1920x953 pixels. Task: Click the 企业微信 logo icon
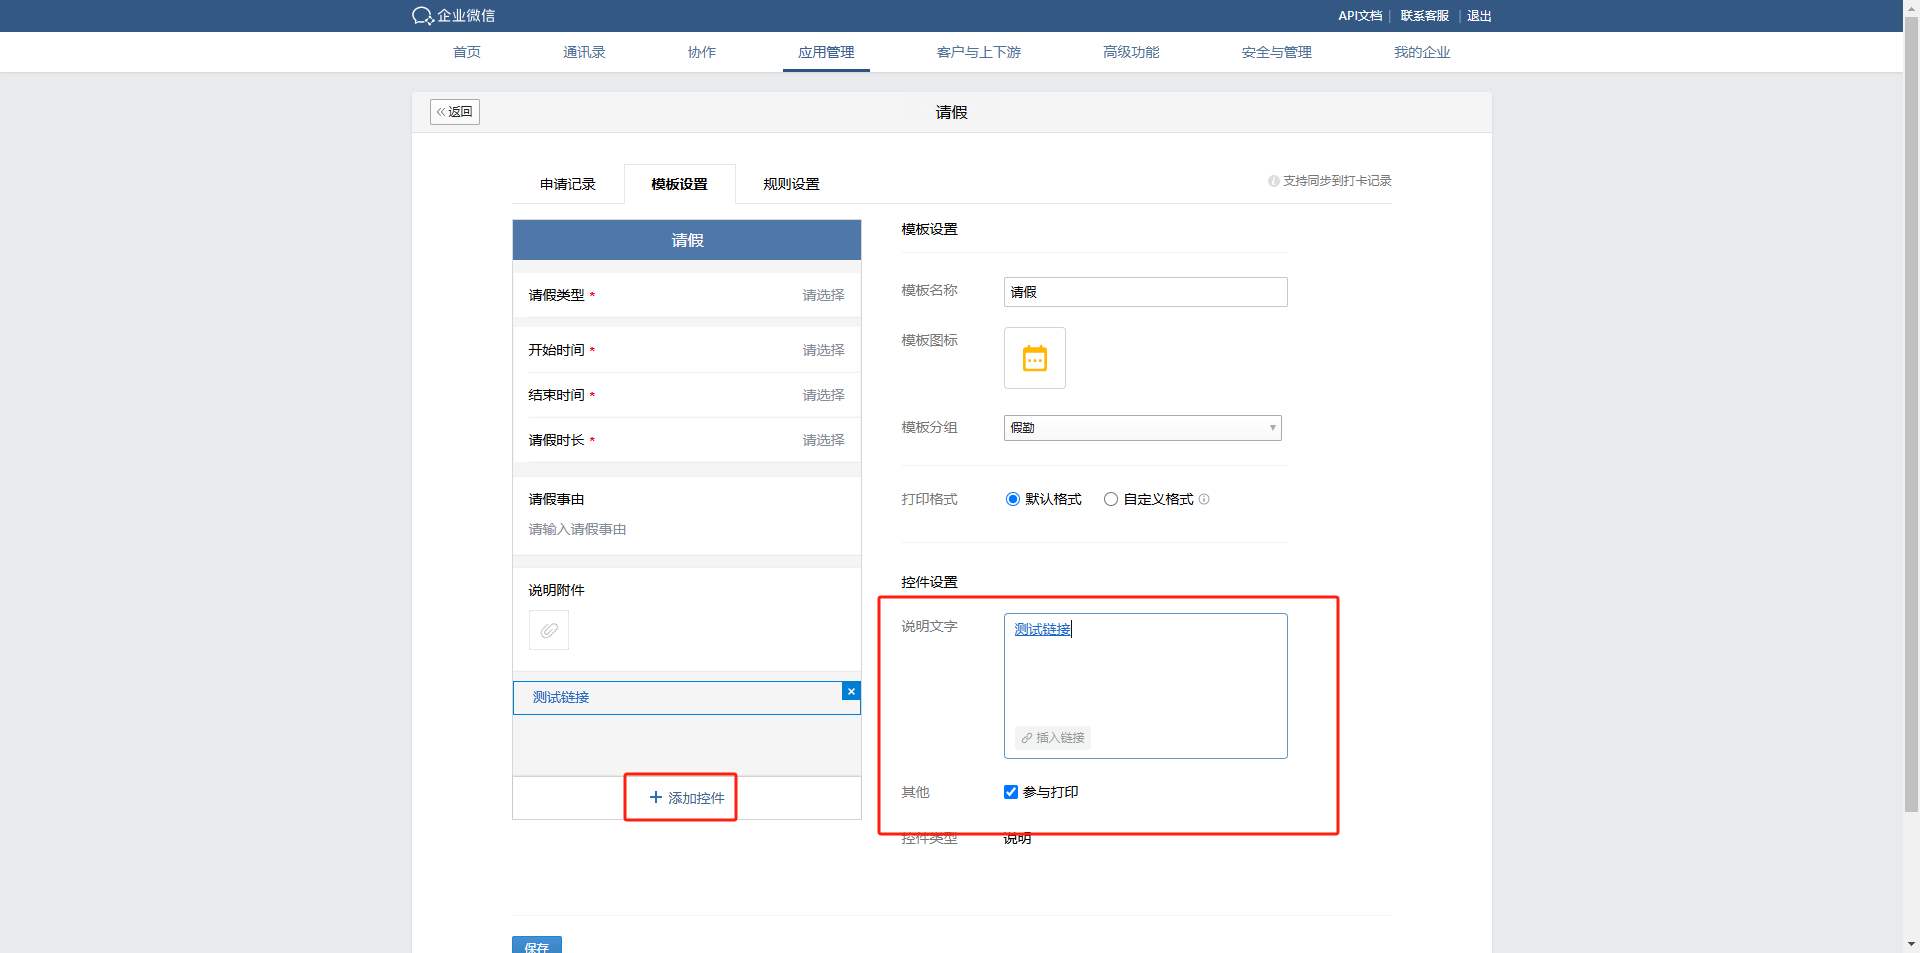click(422, 16)
